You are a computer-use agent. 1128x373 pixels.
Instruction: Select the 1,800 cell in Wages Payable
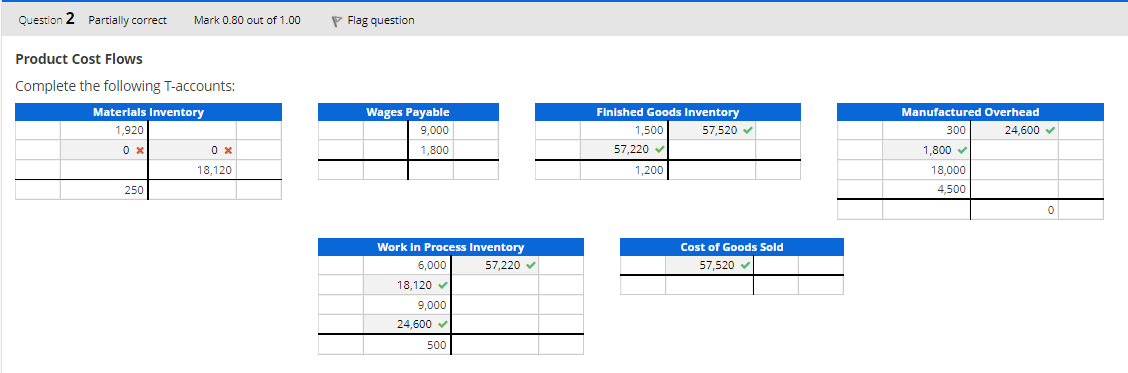click(431, 150)
